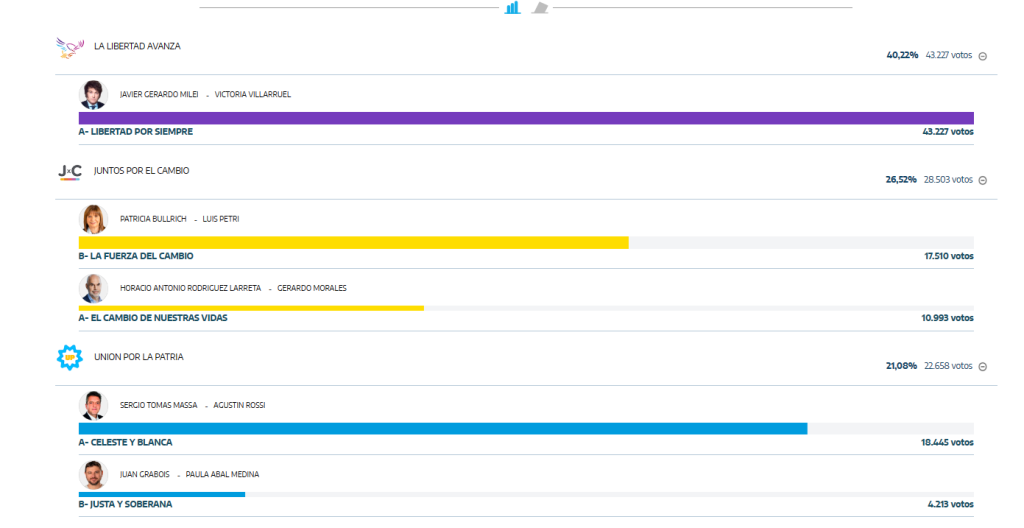
Task: Switch to the ballot view icon
Action: [x=539, y=8]
